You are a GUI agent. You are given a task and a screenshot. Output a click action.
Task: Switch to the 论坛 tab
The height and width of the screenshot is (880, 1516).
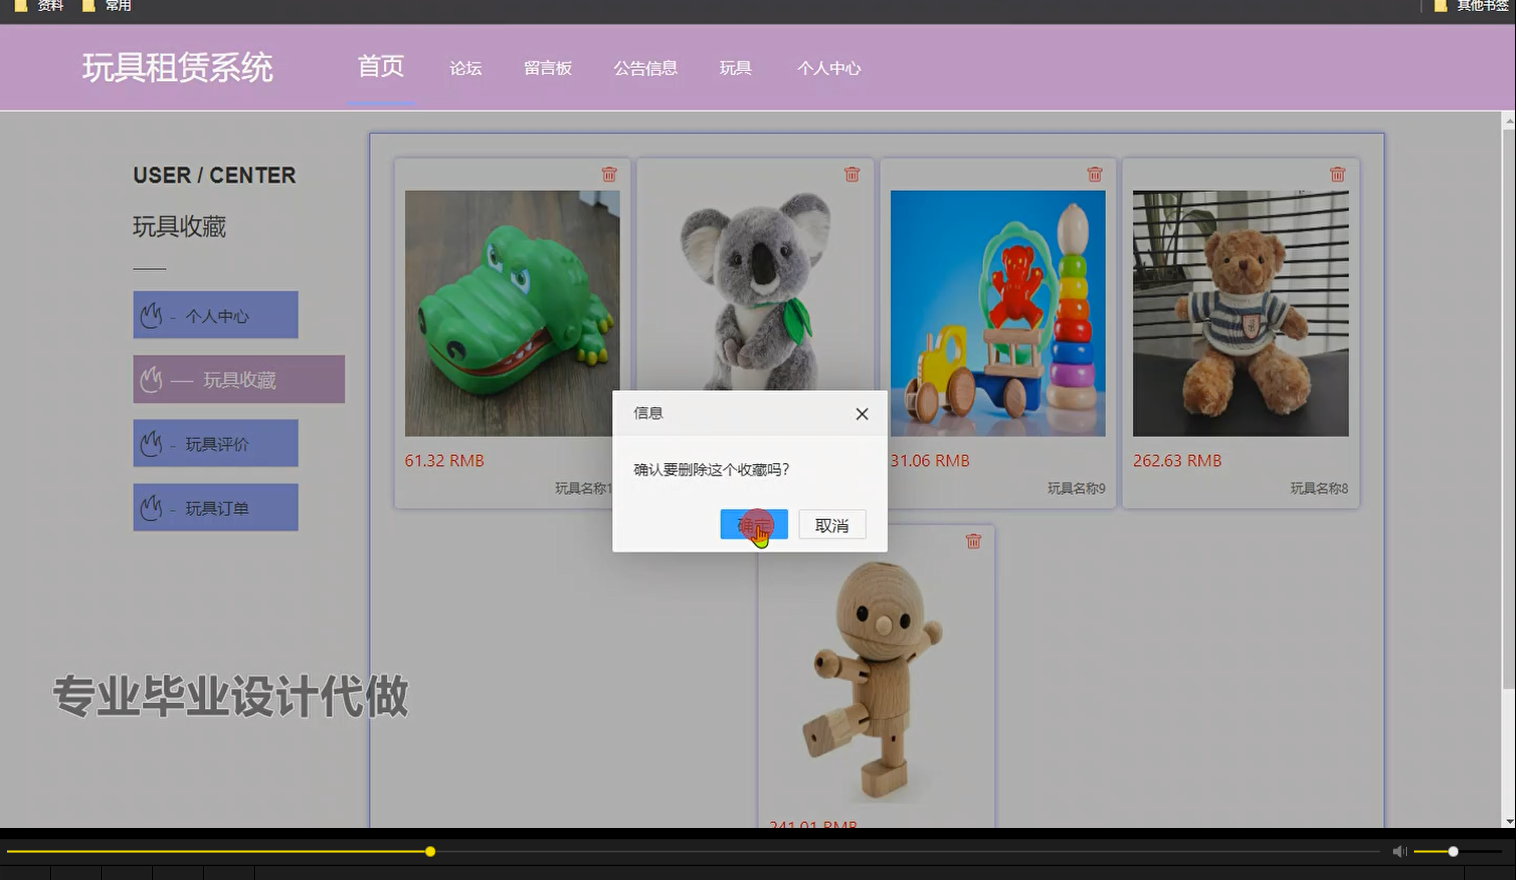[464, 68]
